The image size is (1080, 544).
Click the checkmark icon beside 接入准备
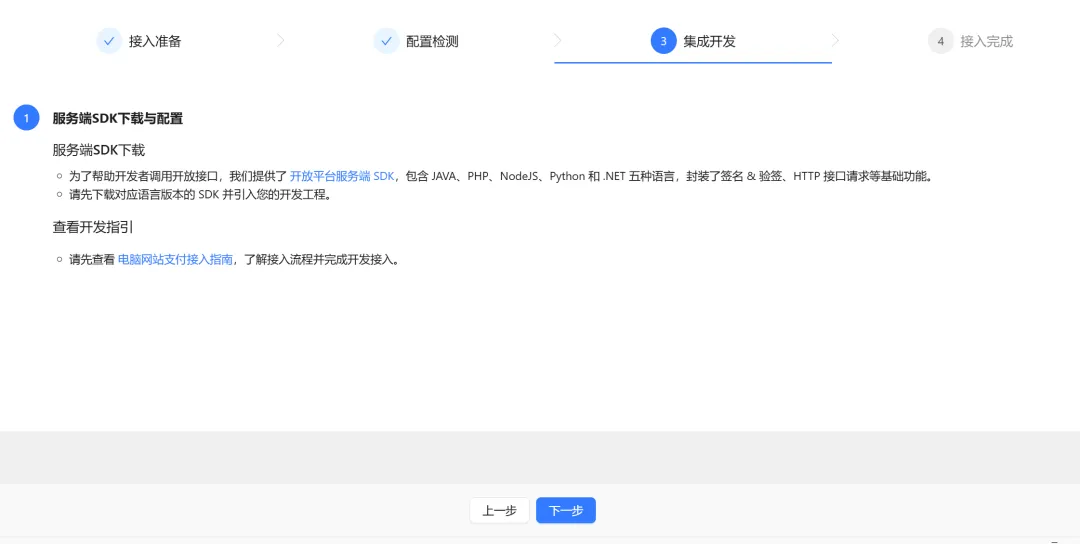[109, 41]
